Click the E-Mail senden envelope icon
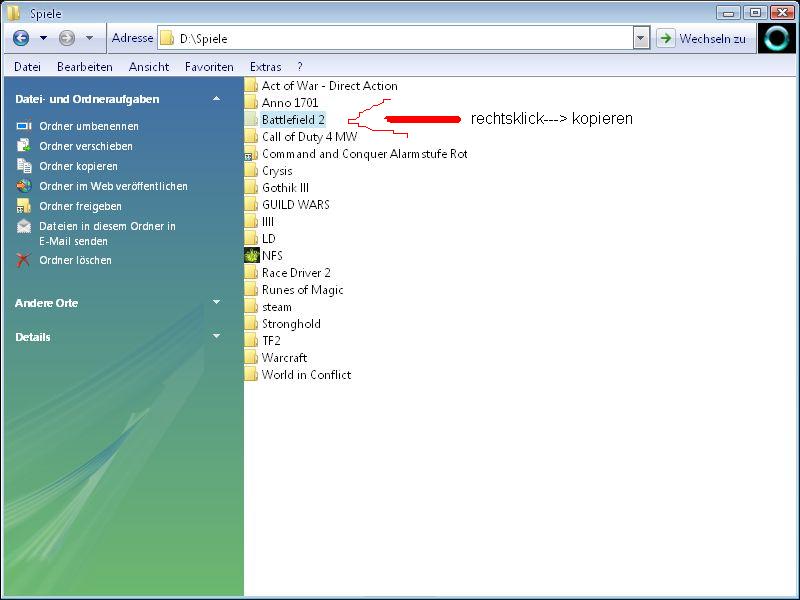Screen dimensions: 800x600 [x=23, y=226]
